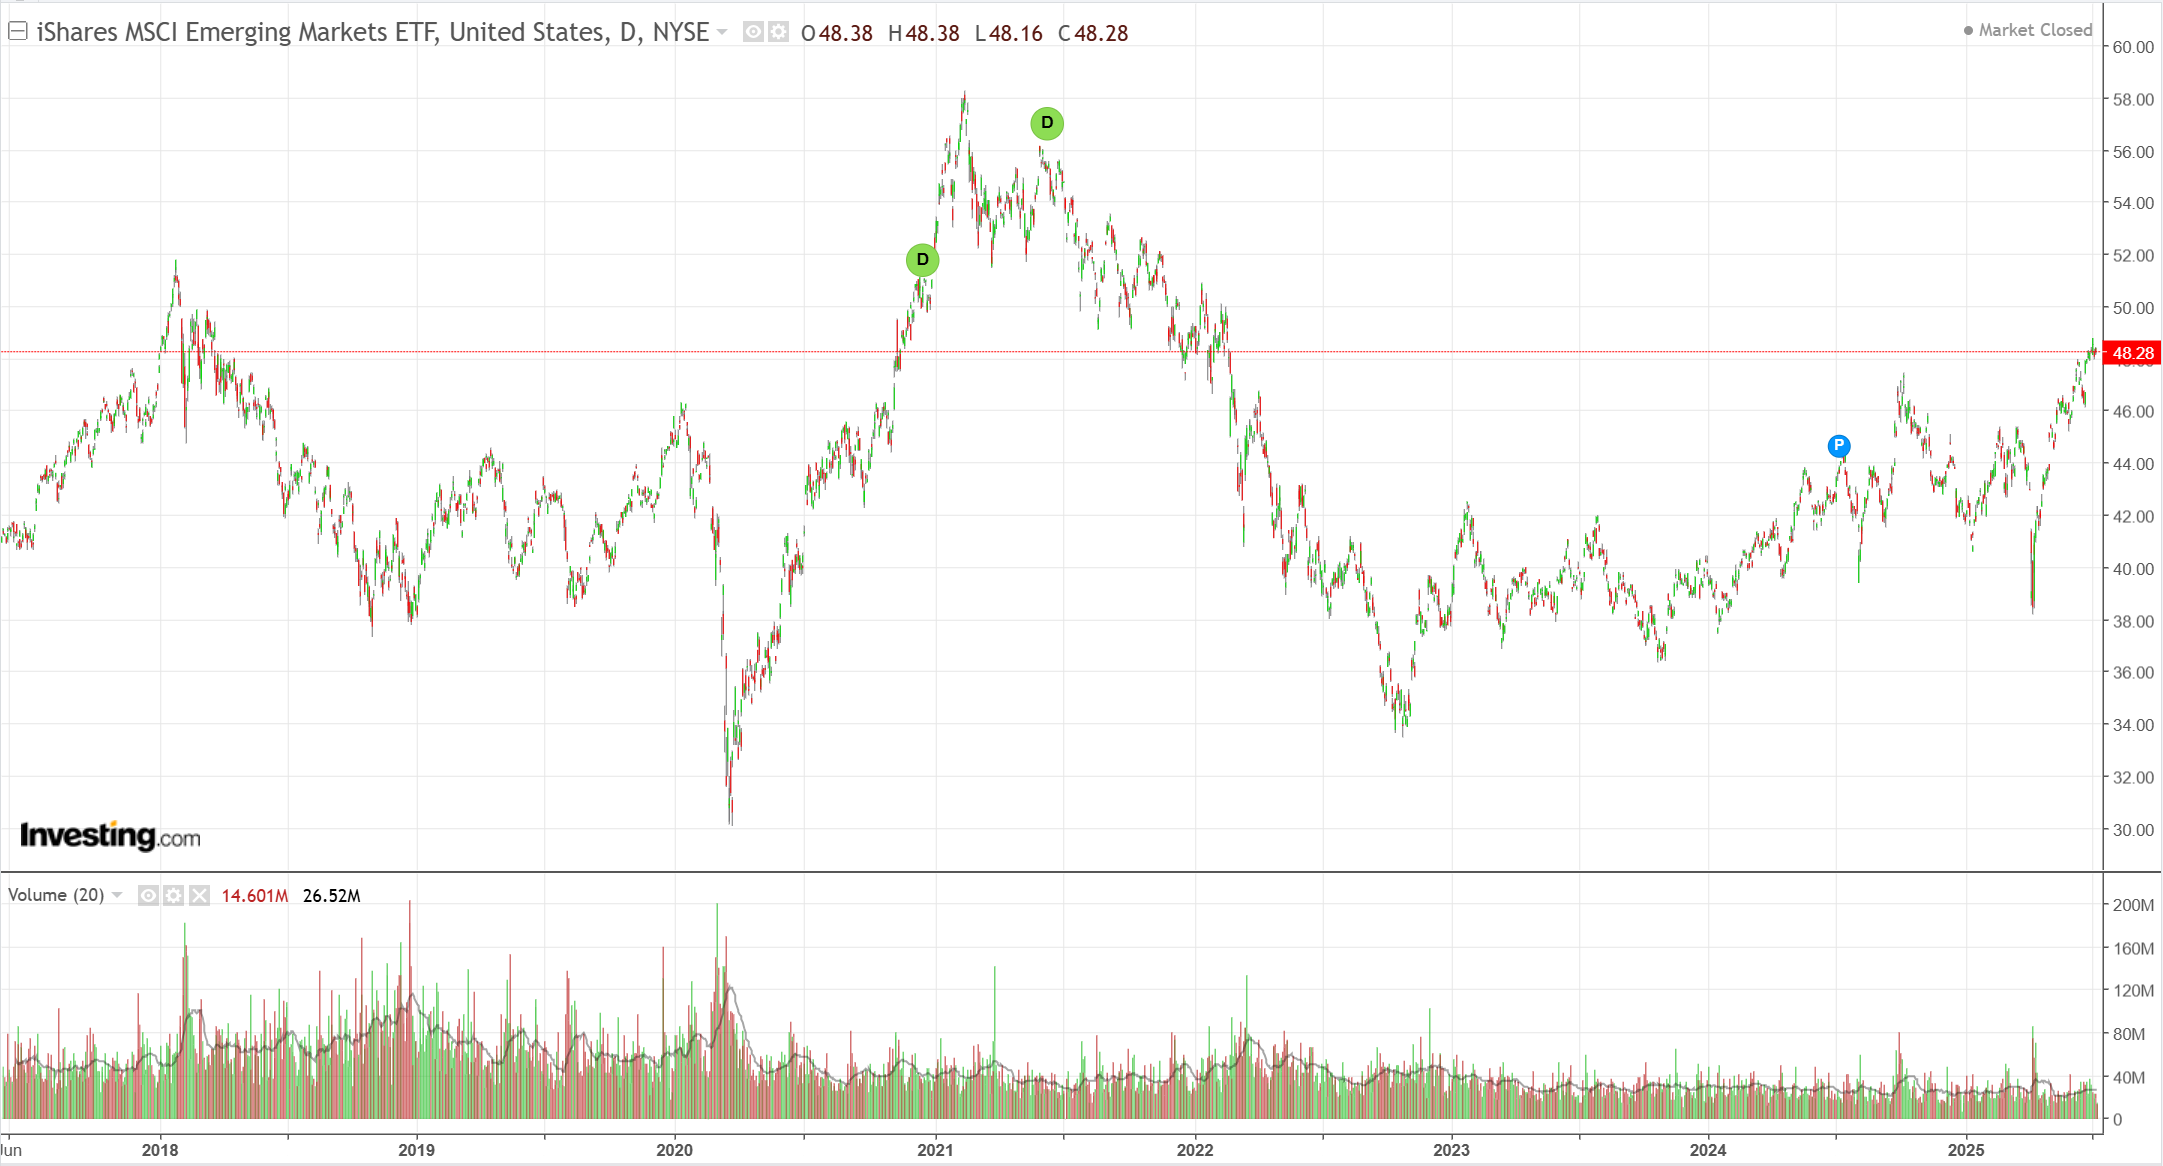This screenshot has height=1166, width=2163.
Task: Collapse the chart legend box icon
Action: tap(17, 31)
